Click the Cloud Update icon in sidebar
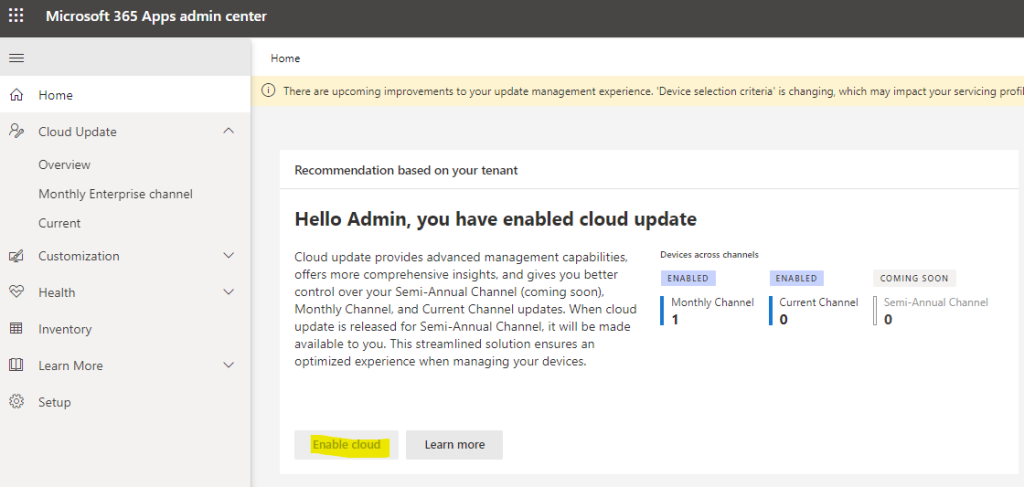This screenshot has width=1024, height=487. pyautogui.click(x=16, y=131)
